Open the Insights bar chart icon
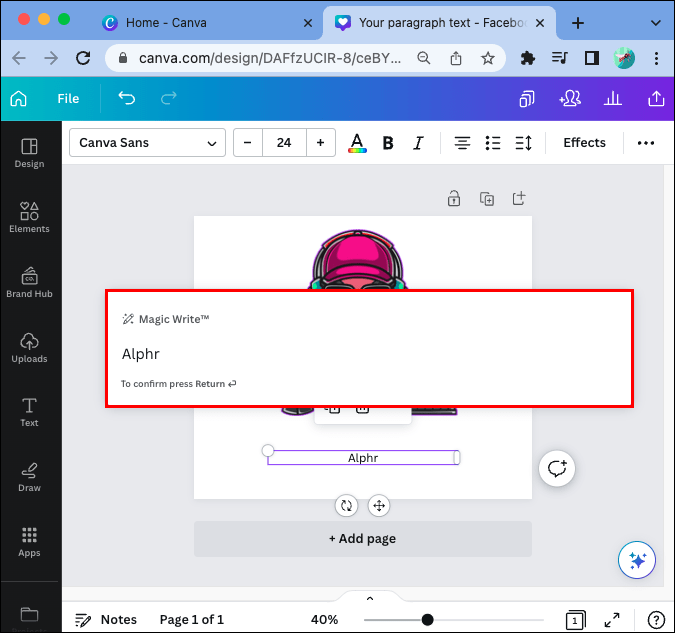This screenshot has width=675, height=633. 613,99
